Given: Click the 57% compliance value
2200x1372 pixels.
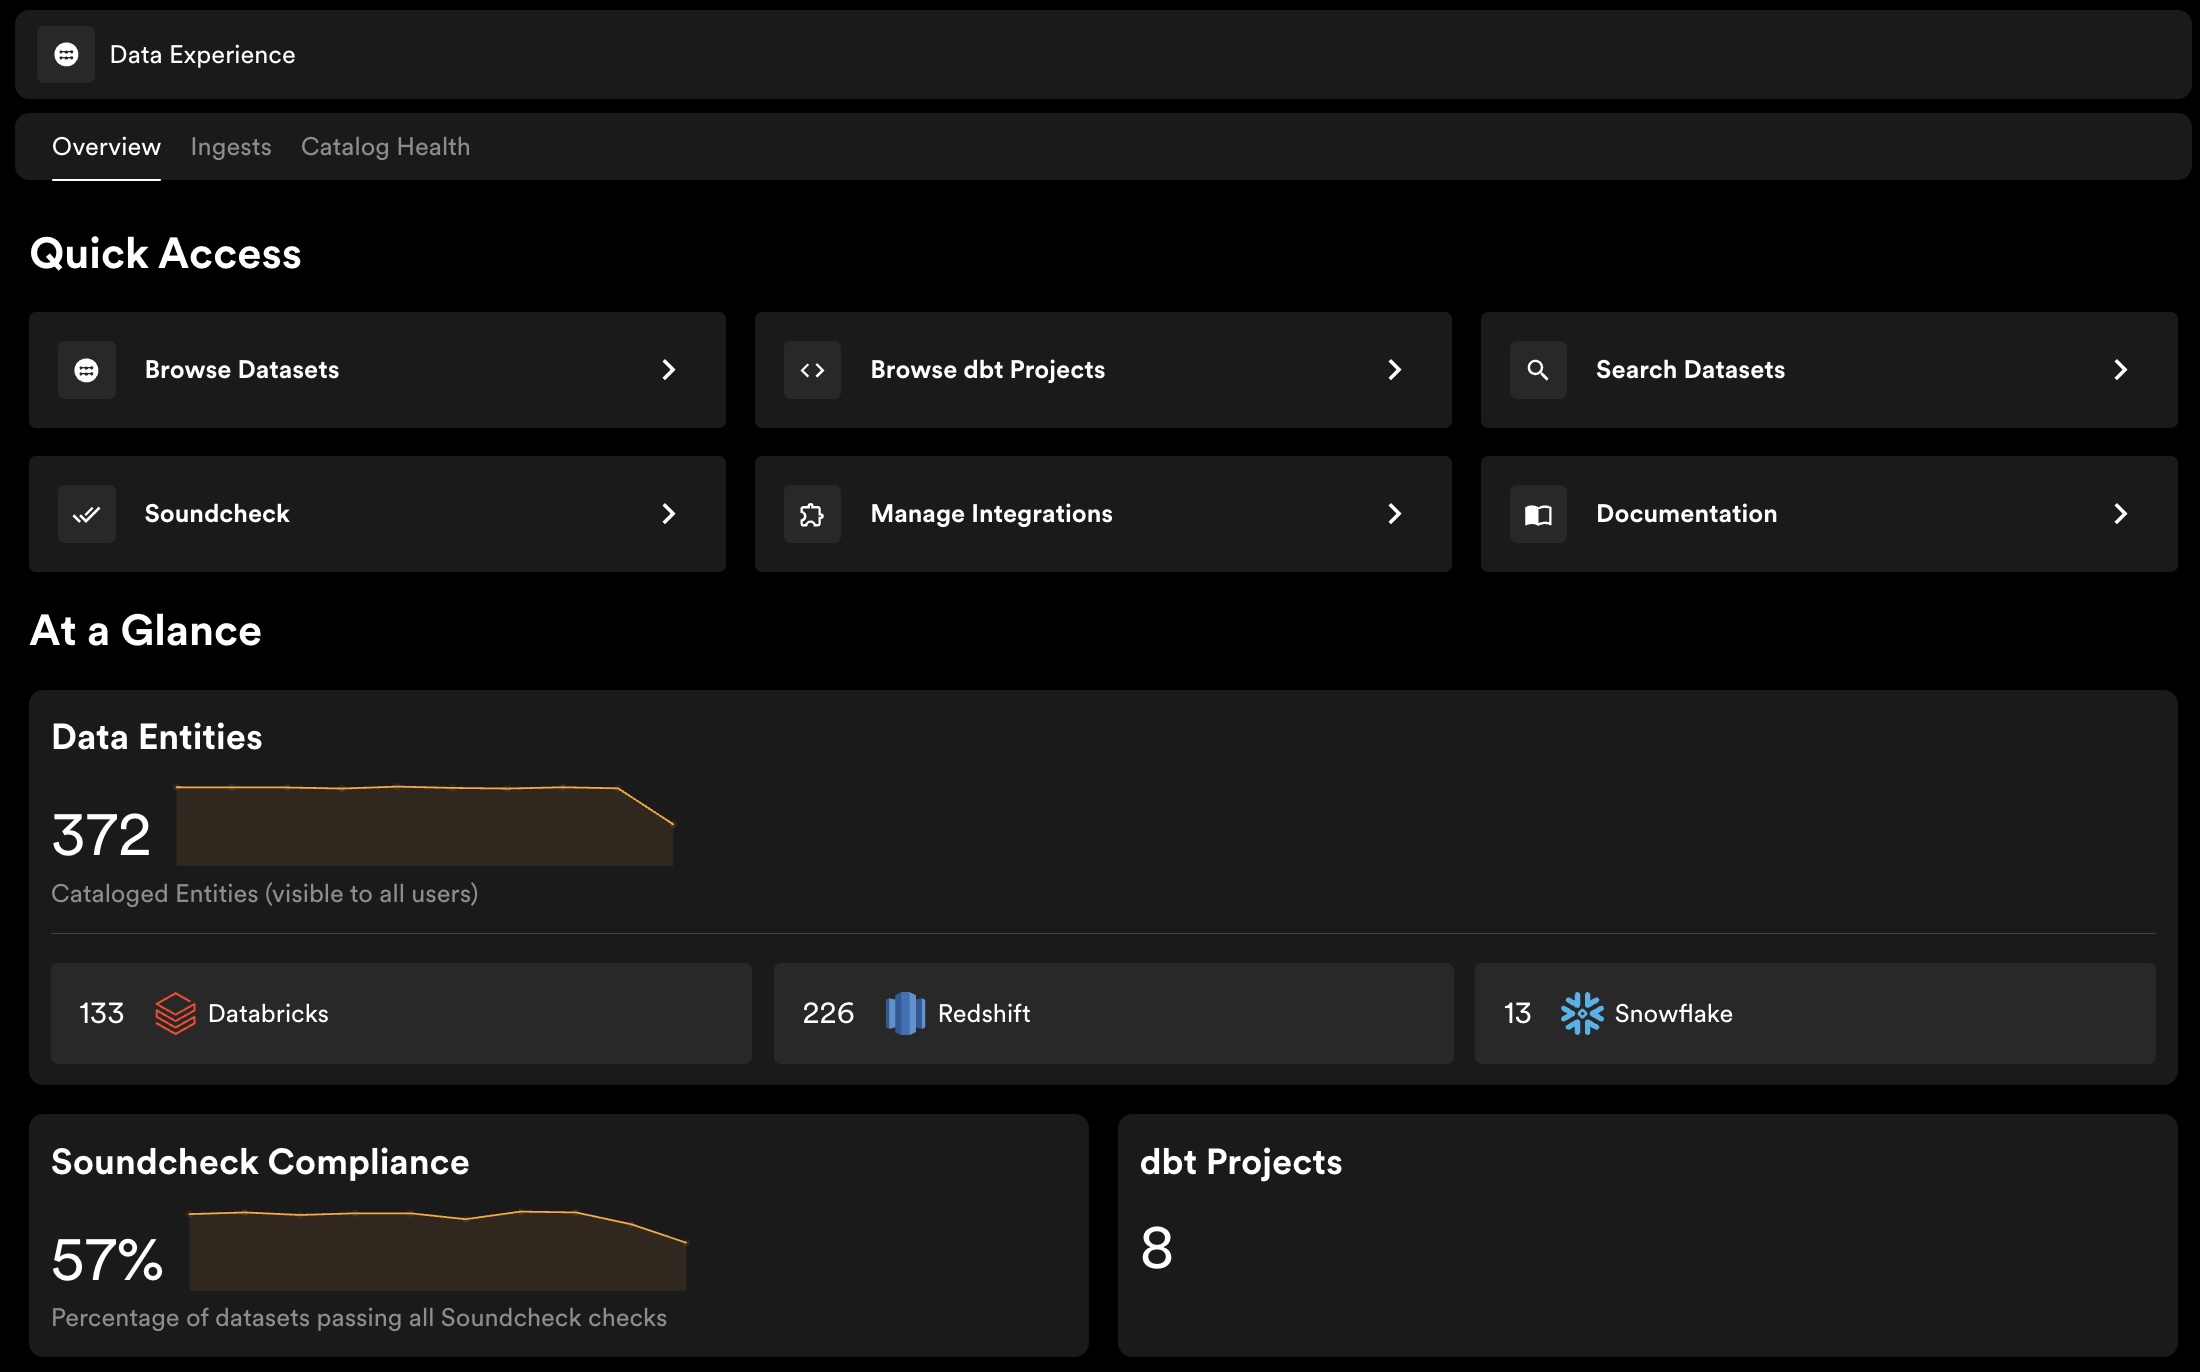Looking at the screenshot, I should pos(107,1260).
